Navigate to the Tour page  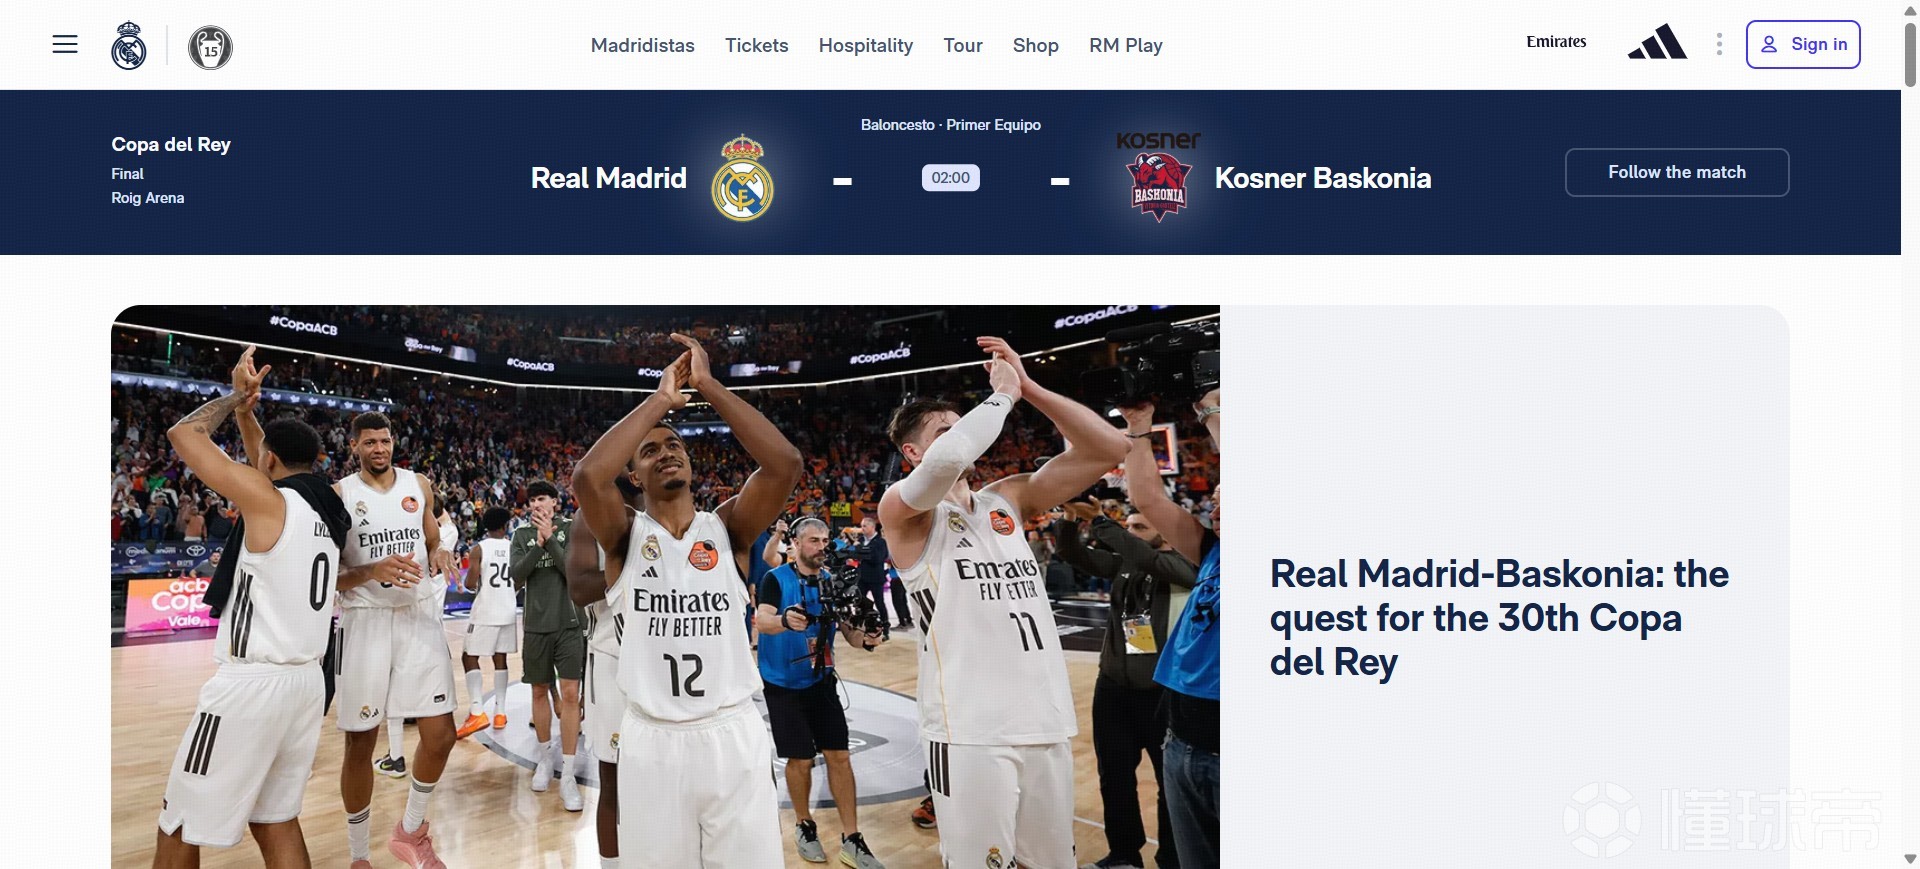click(962, 46)
